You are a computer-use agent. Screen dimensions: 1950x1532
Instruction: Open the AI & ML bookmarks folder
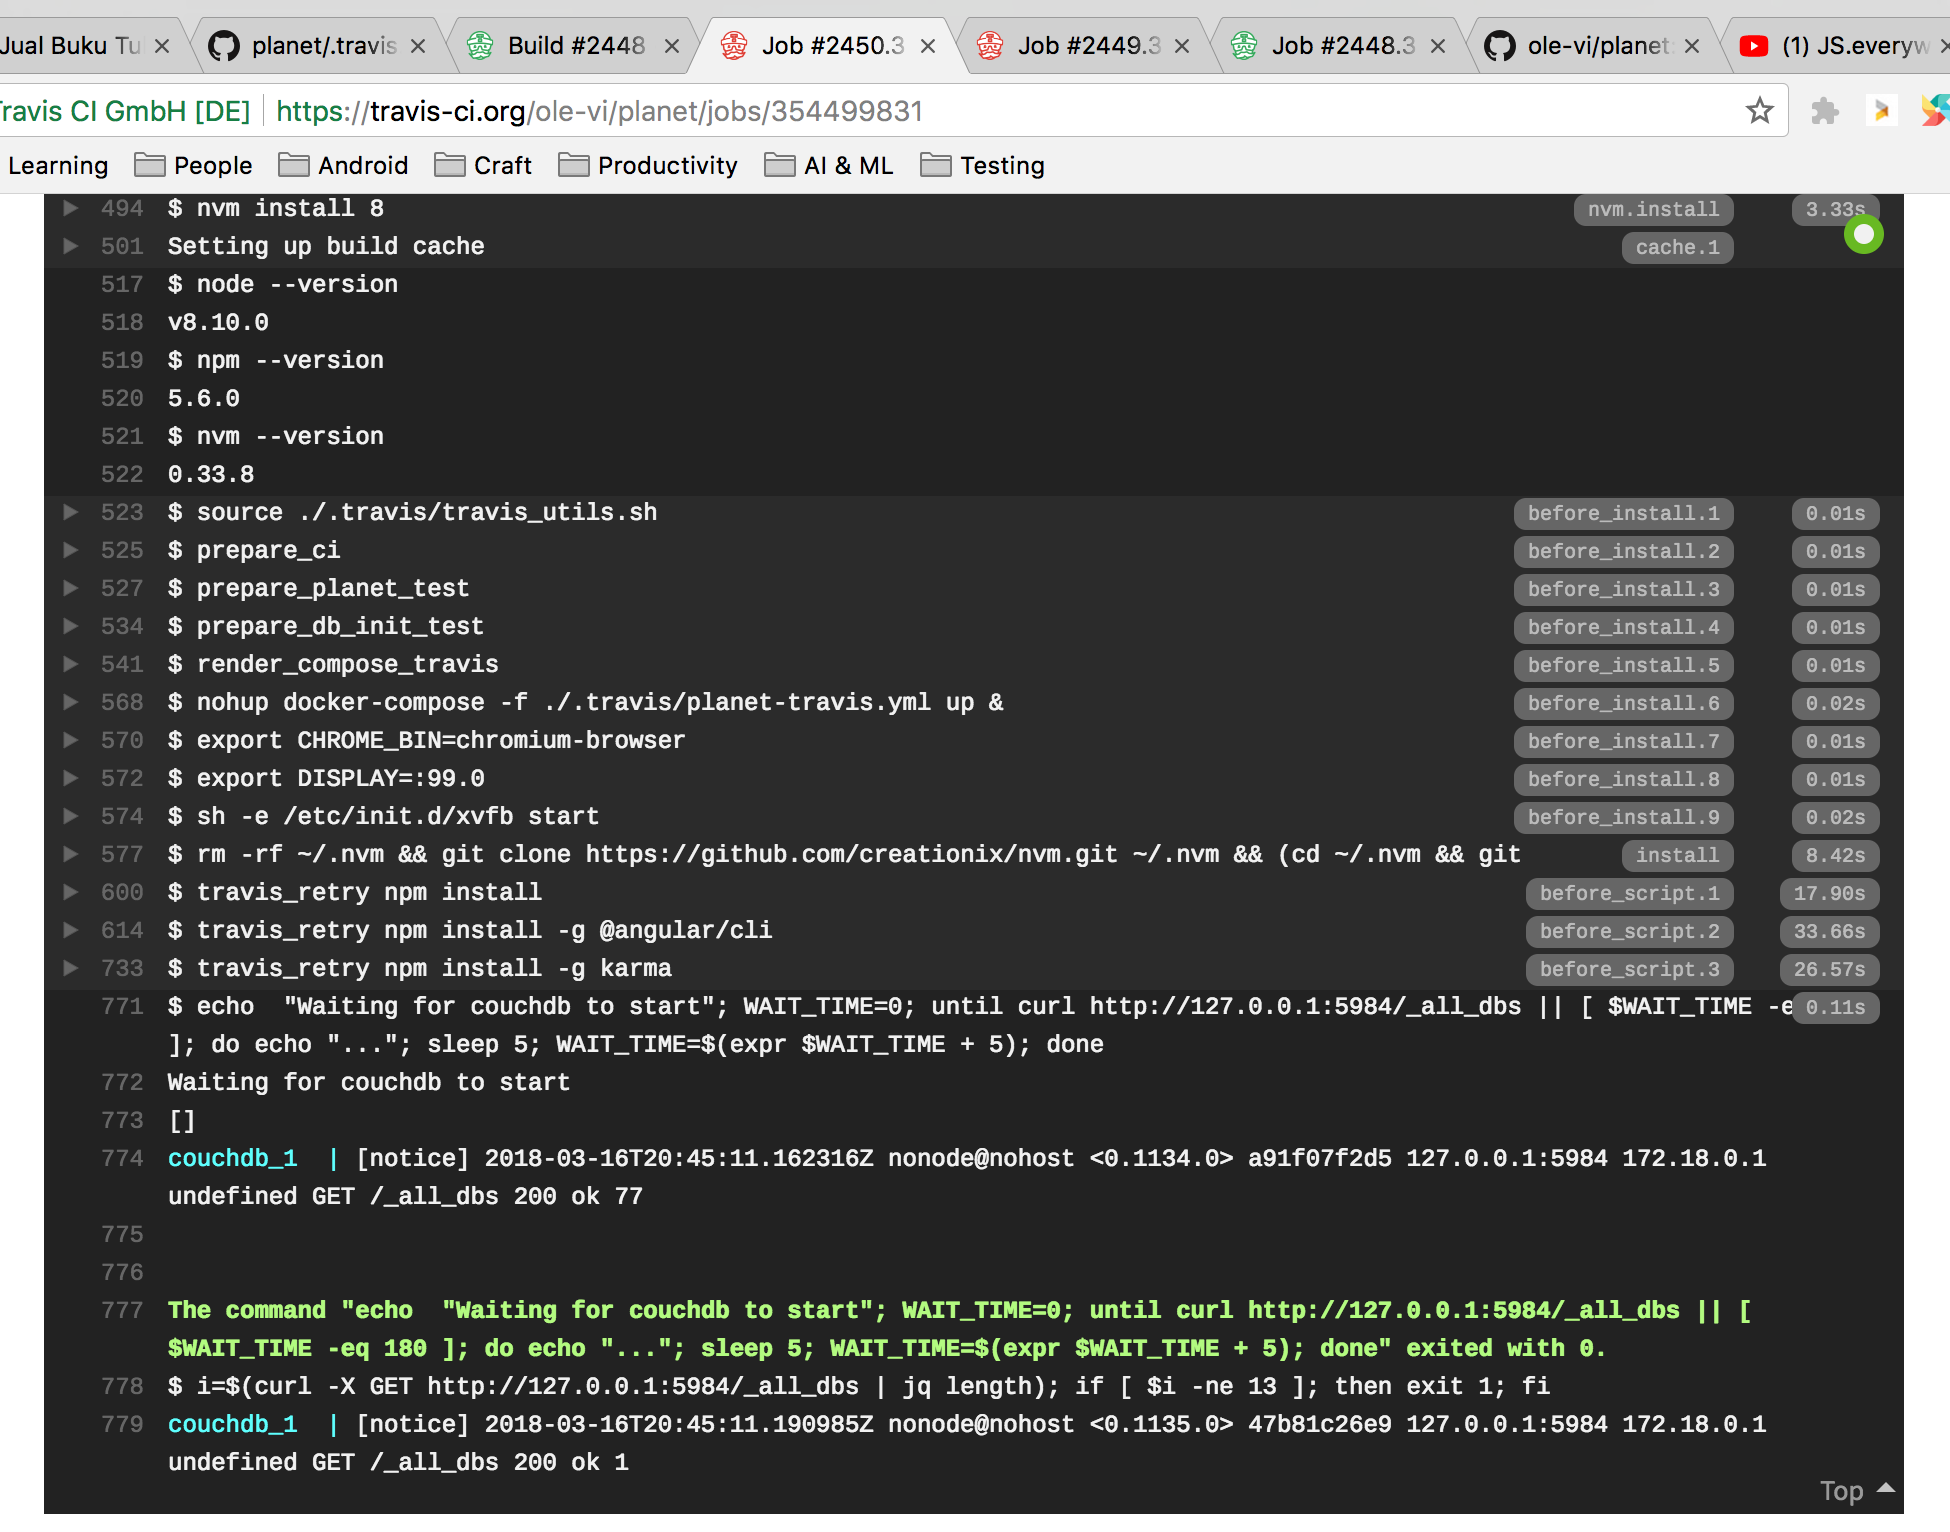pyautogui.click(x=829, y=165)
